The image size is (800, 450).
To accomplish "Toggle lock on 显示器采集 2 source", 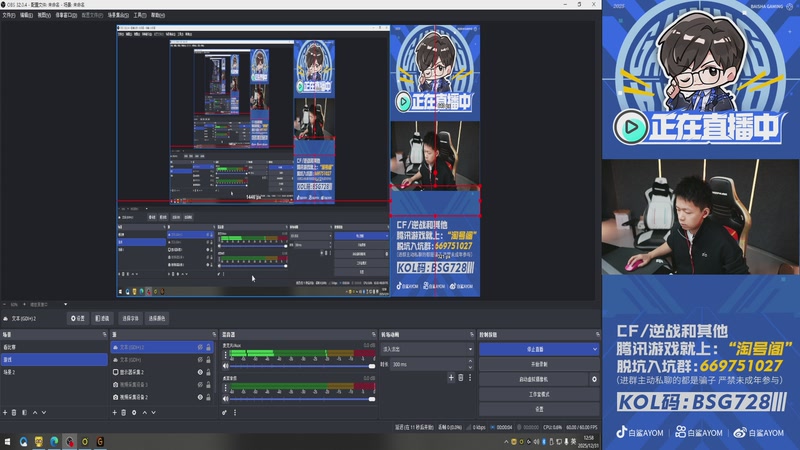I will coord(208,372).
